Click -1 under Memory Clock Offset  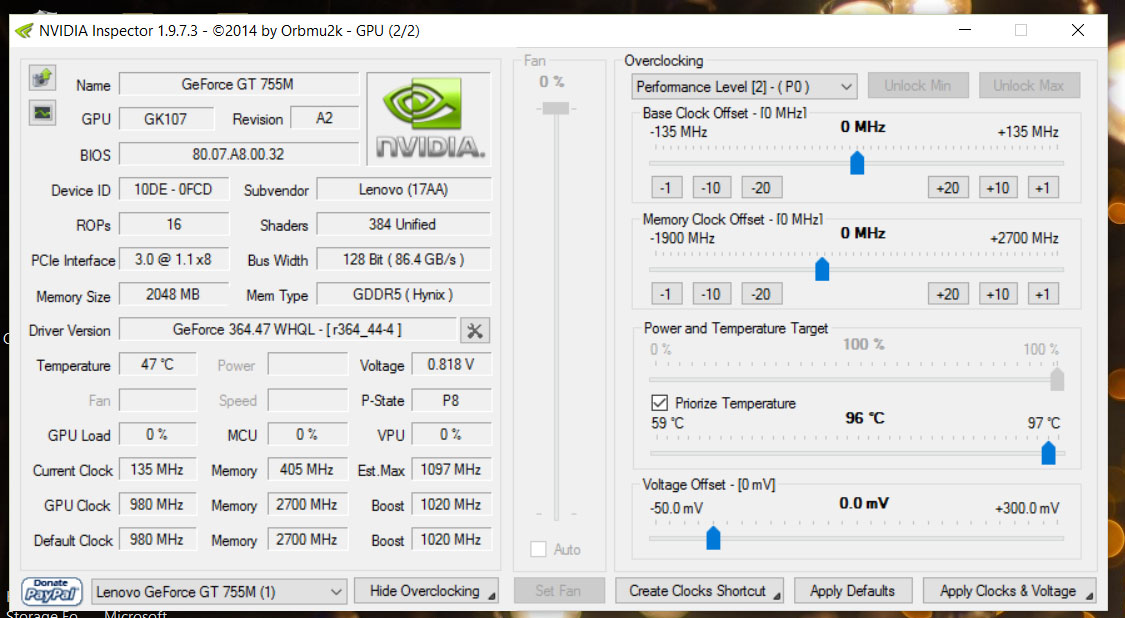pos(665,294)
